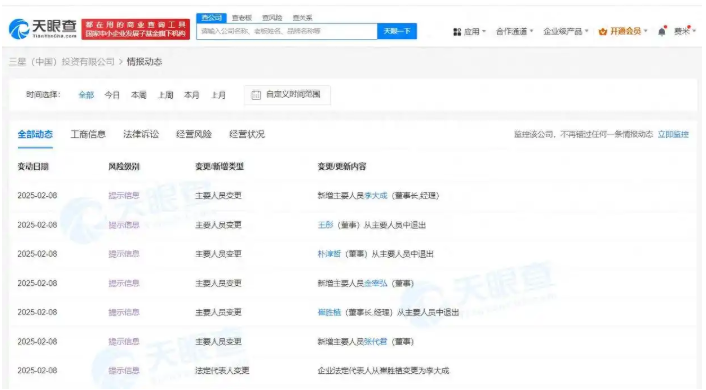Click 提示信息 in the 法定代表人变更 row
The height and width of the screenshot is (390, 706).
coord(124,371)
